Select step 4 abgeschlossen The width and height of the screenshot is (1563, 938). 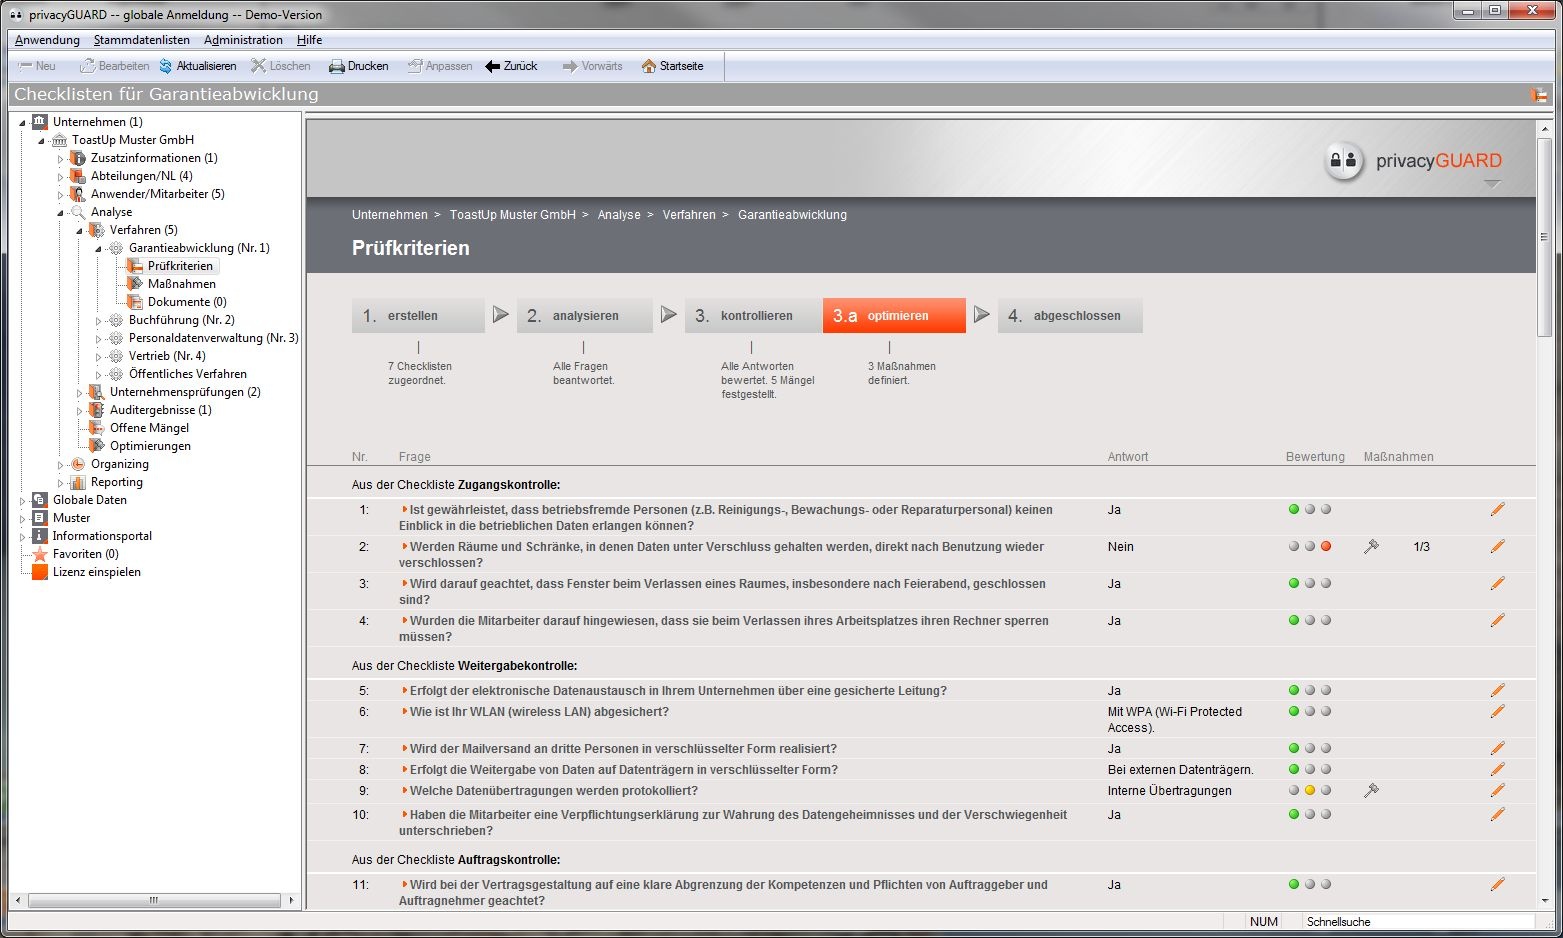coord(1070,316)
